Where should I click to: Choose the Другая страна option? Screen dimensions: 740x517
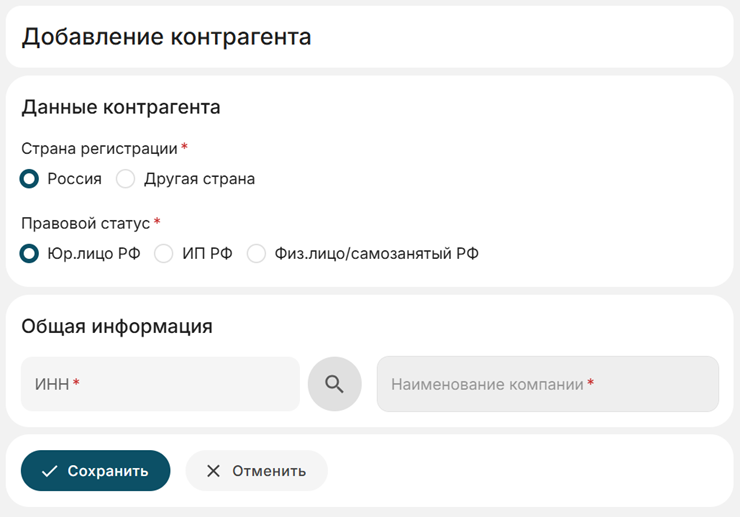pos(126,179)
